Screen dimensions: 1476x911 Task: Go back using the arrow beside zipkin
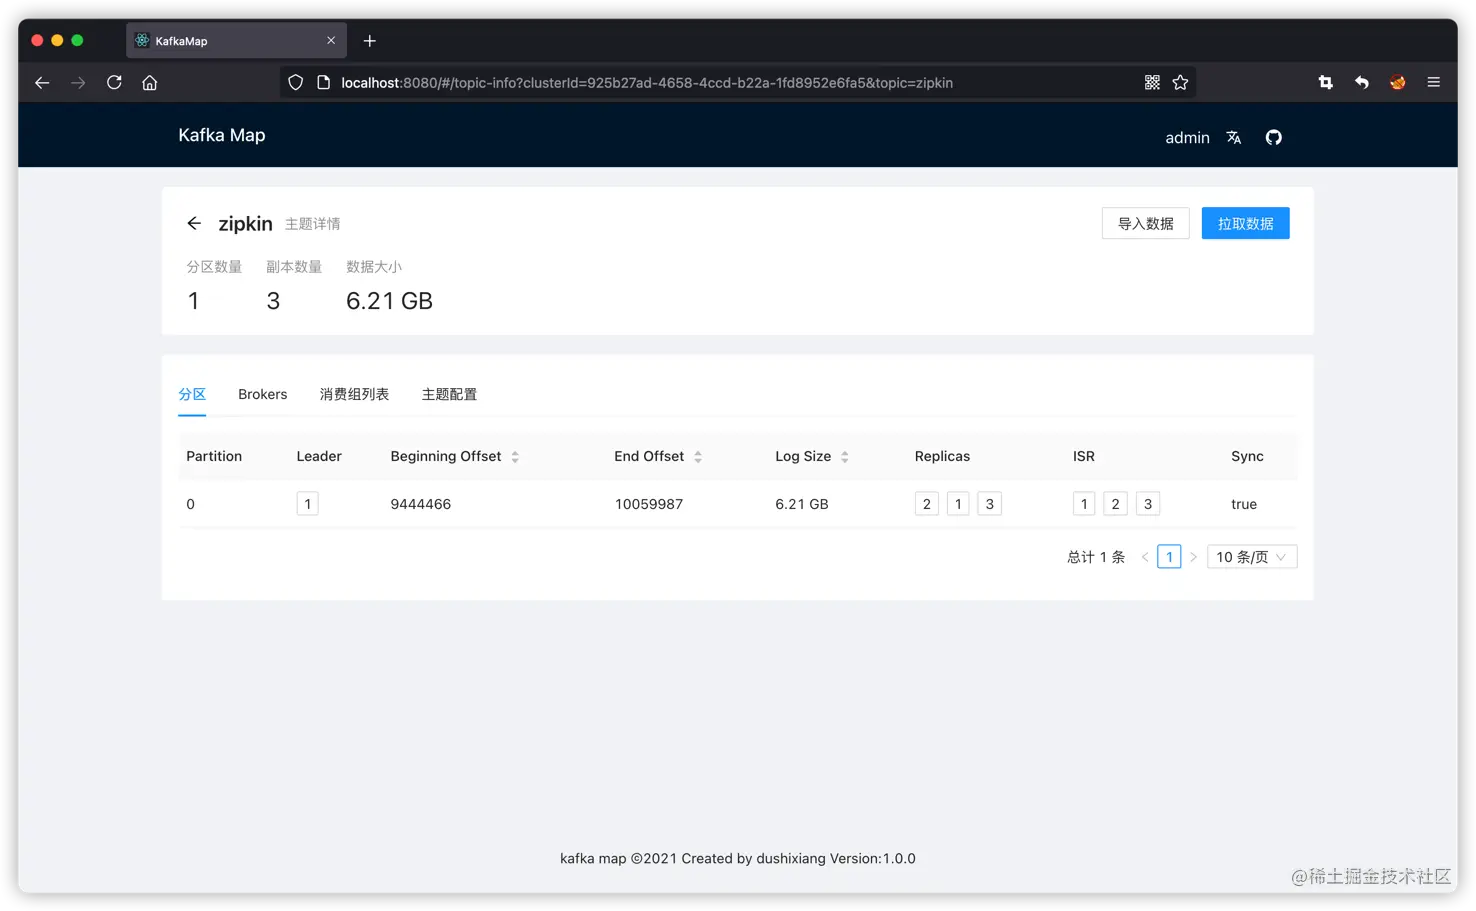tap(194, 223)
